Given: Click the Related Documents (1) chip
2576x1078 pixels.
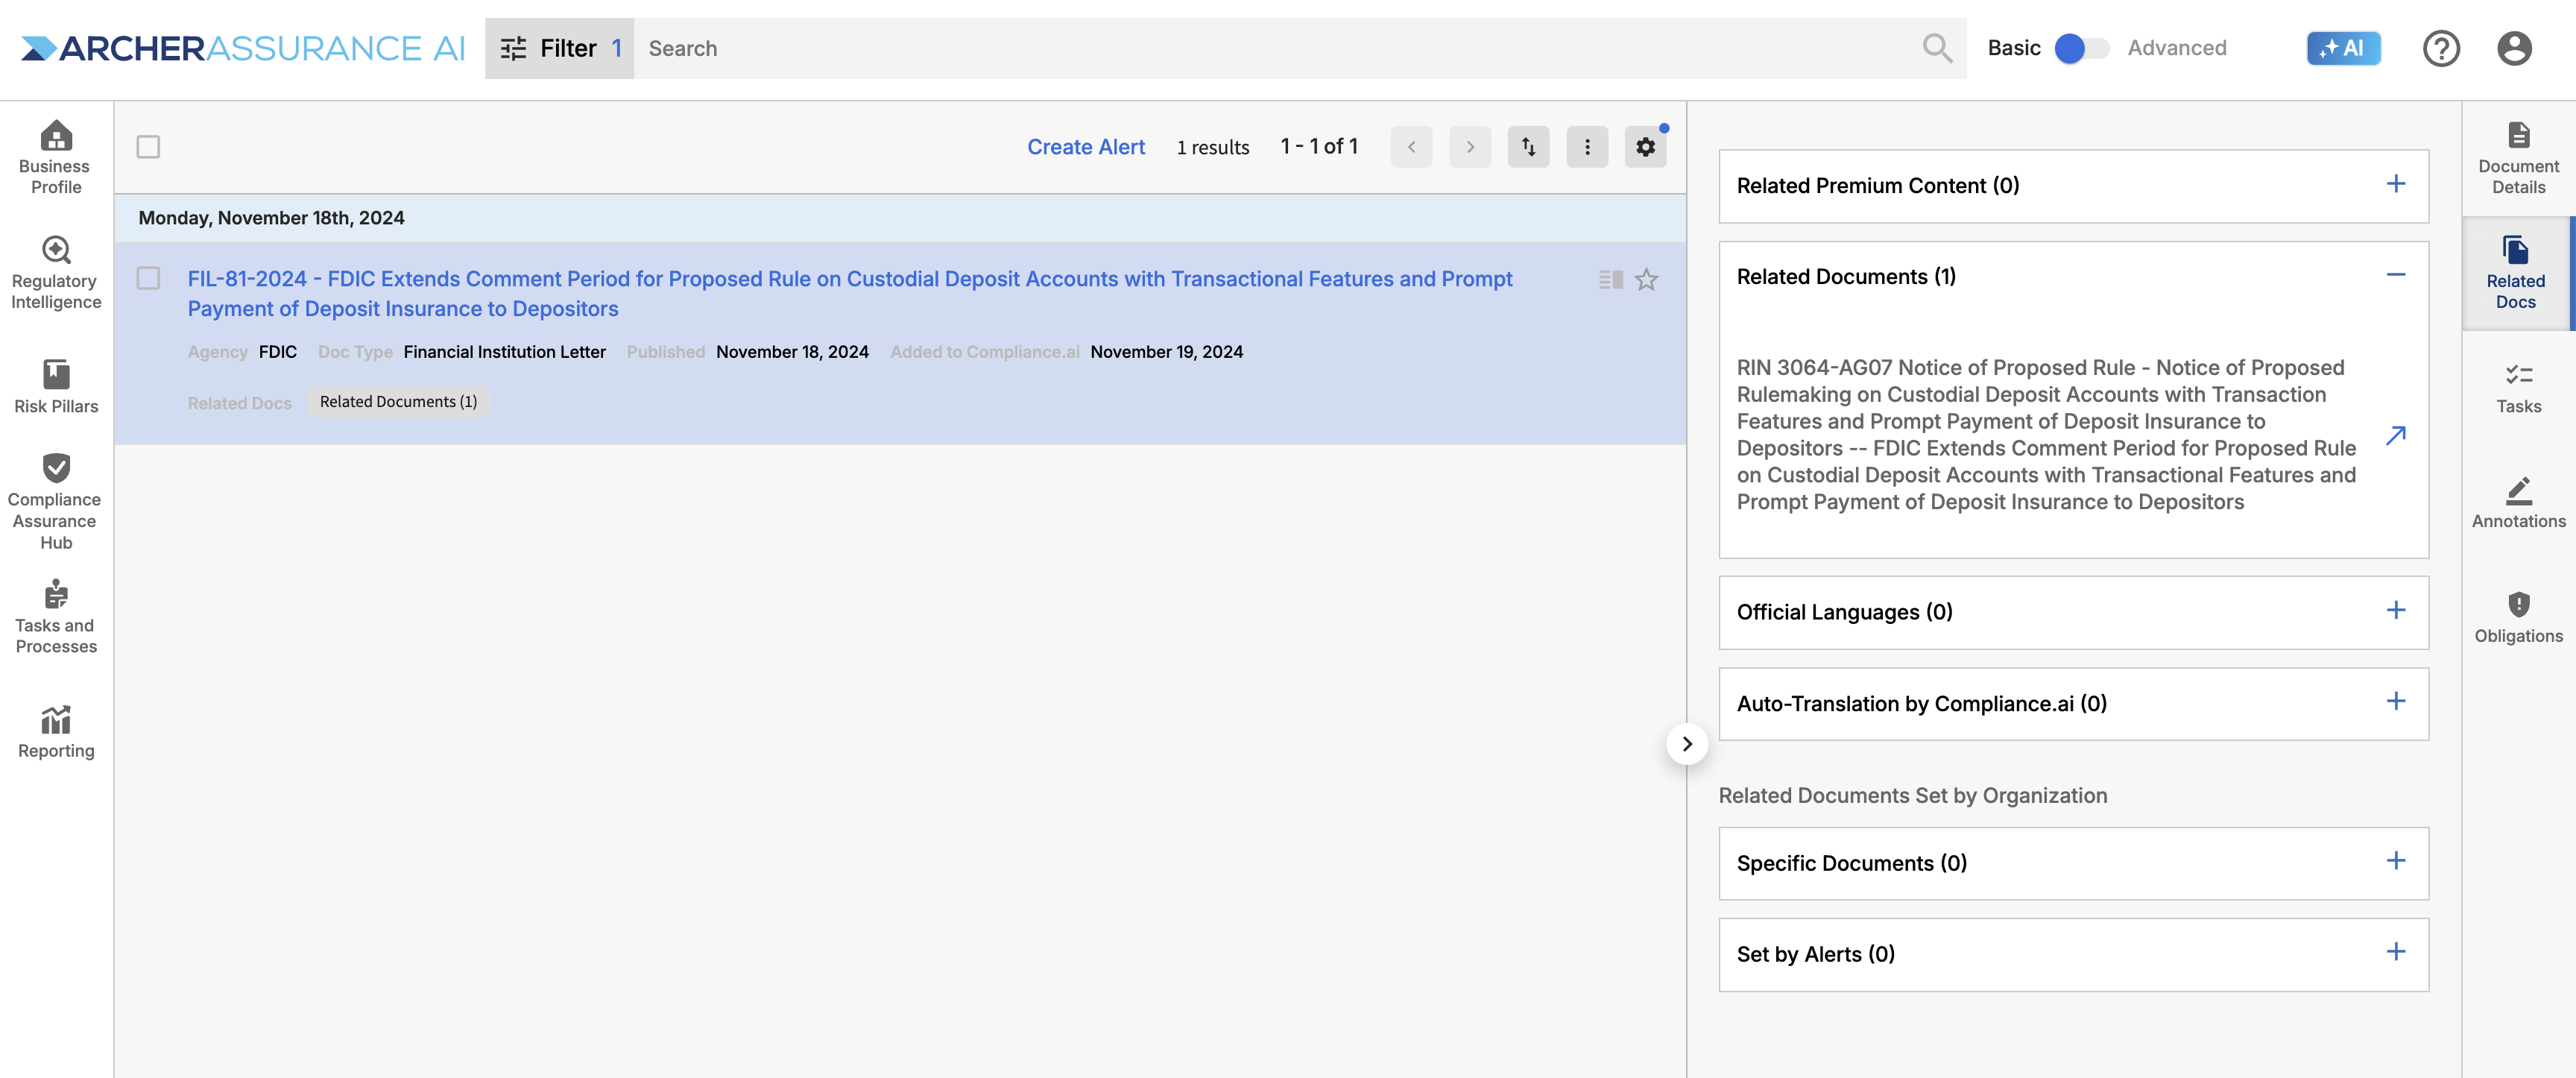Looking at the screenshot, I should coord(398,402).
